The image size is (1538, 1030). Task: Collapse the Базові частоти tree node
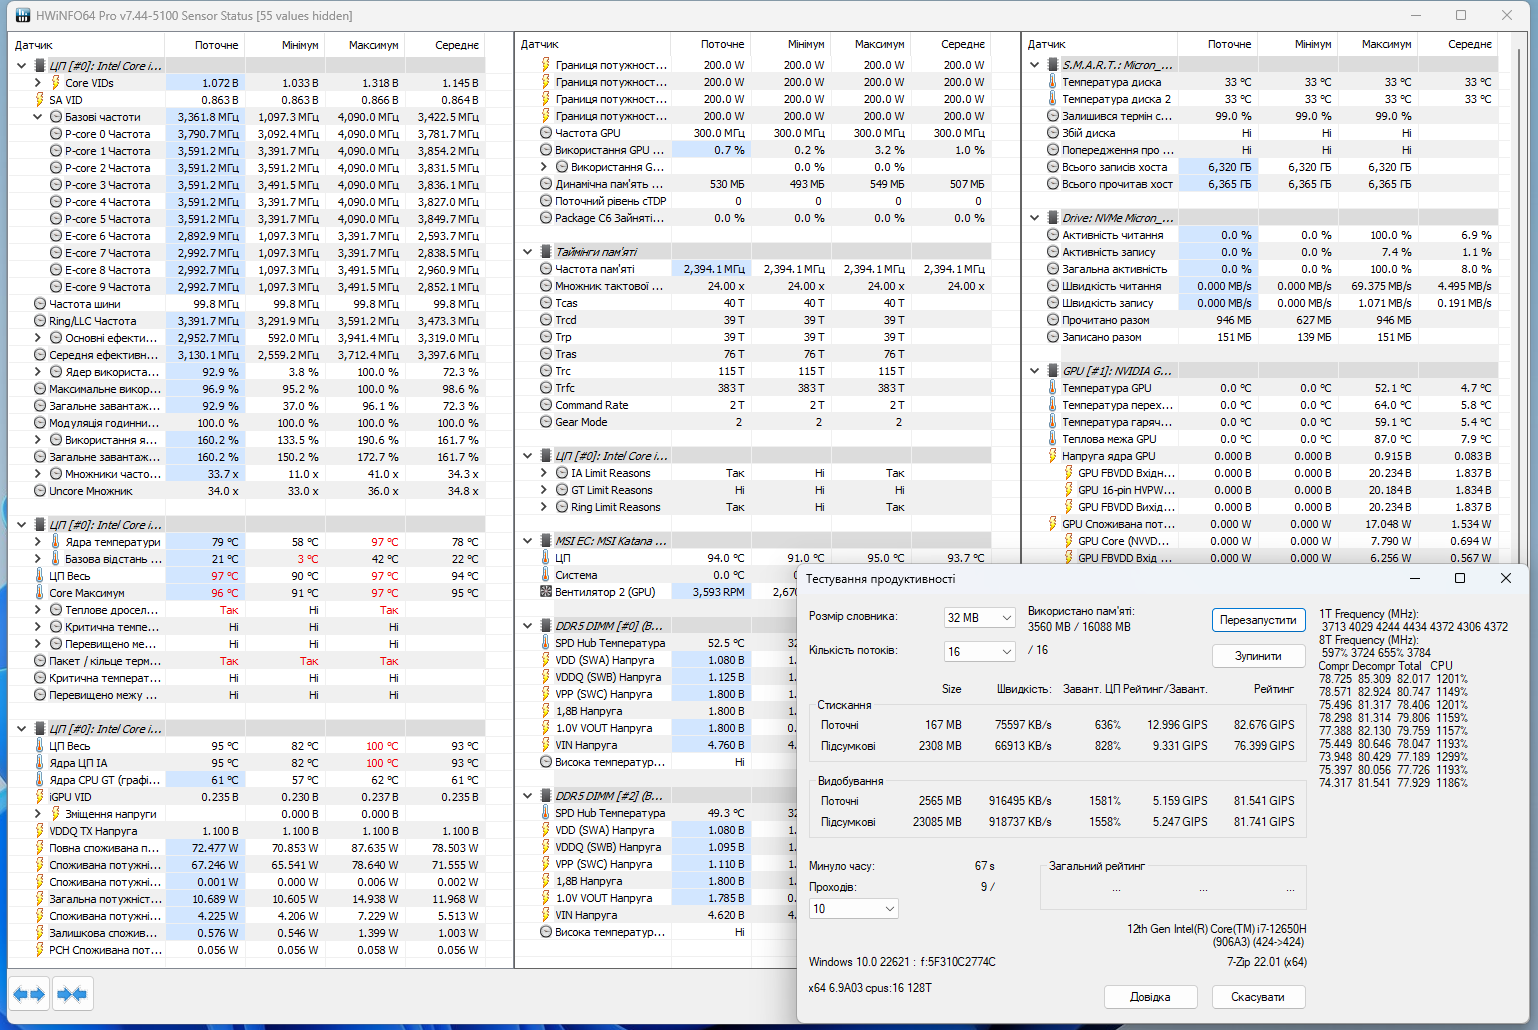pyautogui.click(x=37, y=117)
